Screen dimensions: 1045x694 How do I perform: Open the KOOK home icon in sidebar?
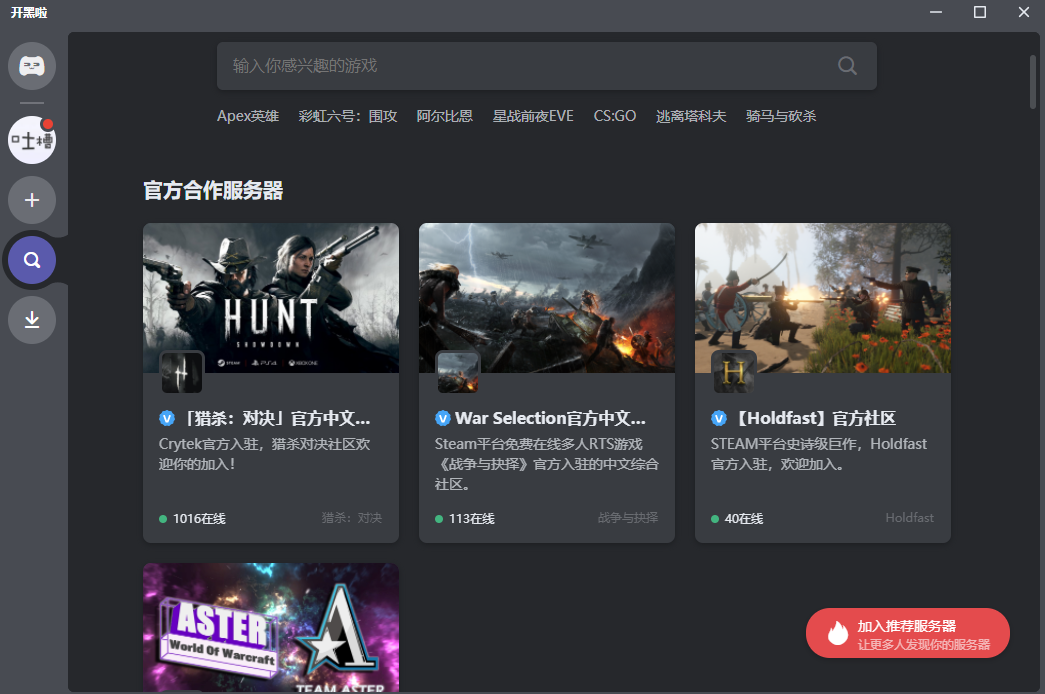click(32, 66)
